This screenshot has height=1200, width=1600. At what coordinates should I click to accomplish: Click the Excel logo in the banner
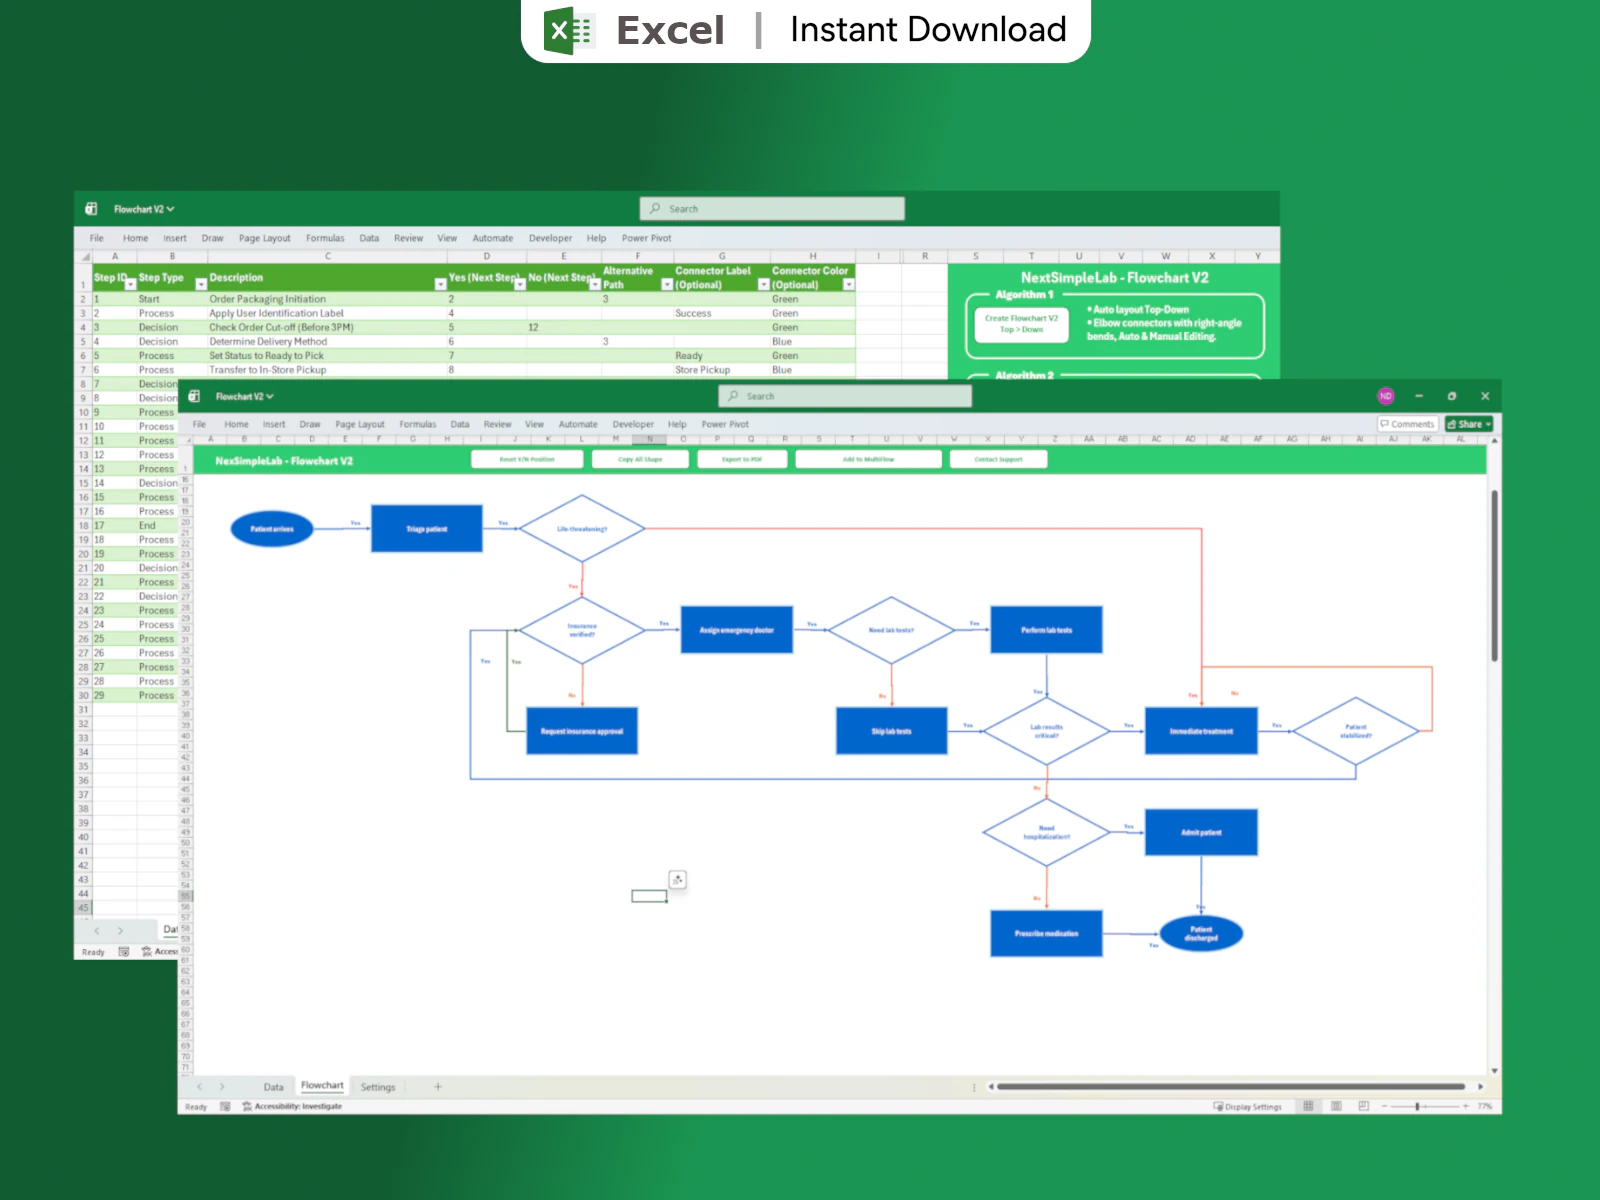(x=568, y=30)
